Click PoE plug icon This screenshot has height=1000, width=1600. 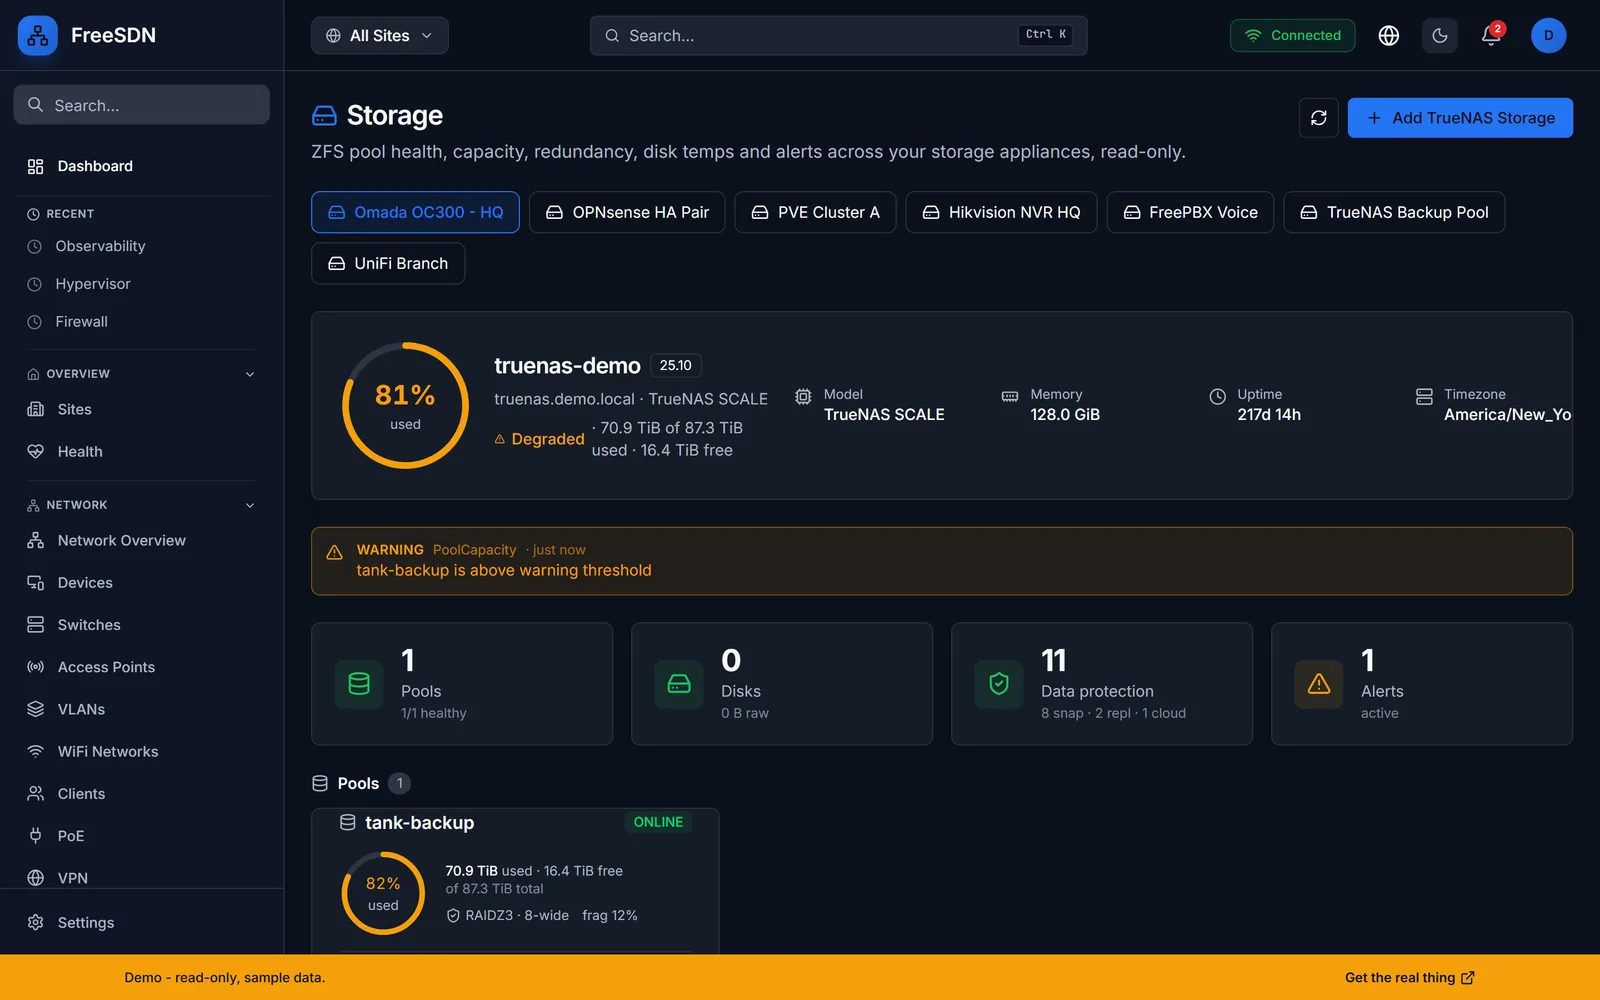36,836
